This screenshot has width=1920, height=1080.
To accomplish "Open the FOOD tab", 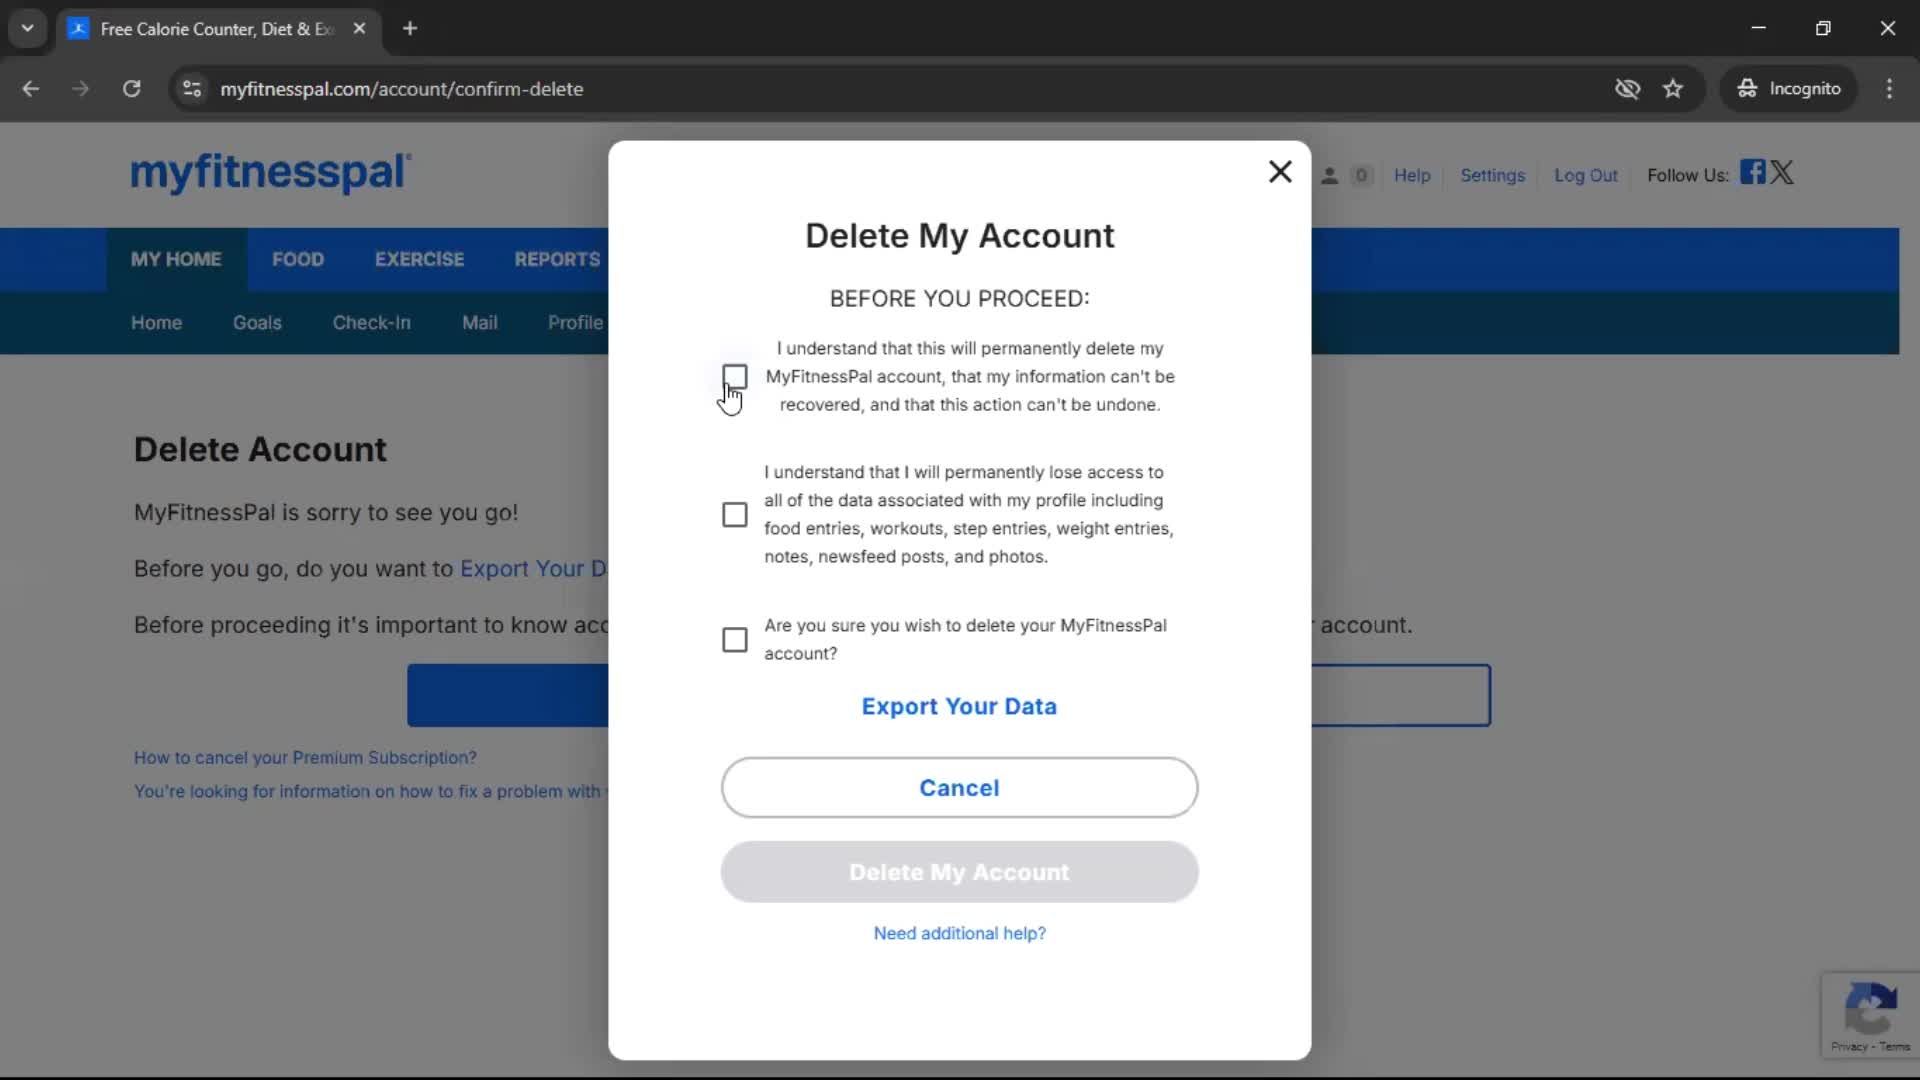I will pyautogui.click(x=298, y=259).
